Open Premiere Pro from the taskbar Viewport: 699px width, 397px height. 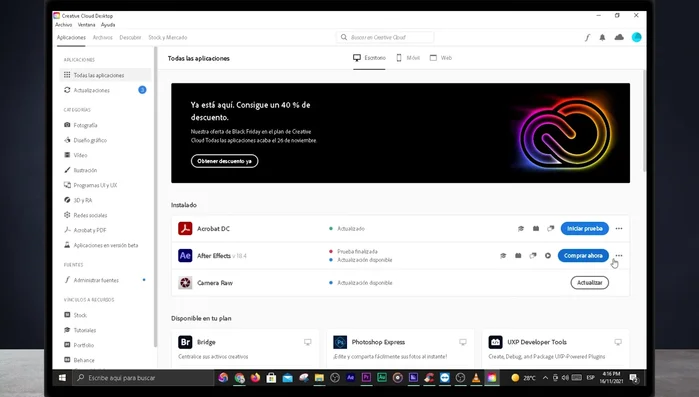click(366, 378)
